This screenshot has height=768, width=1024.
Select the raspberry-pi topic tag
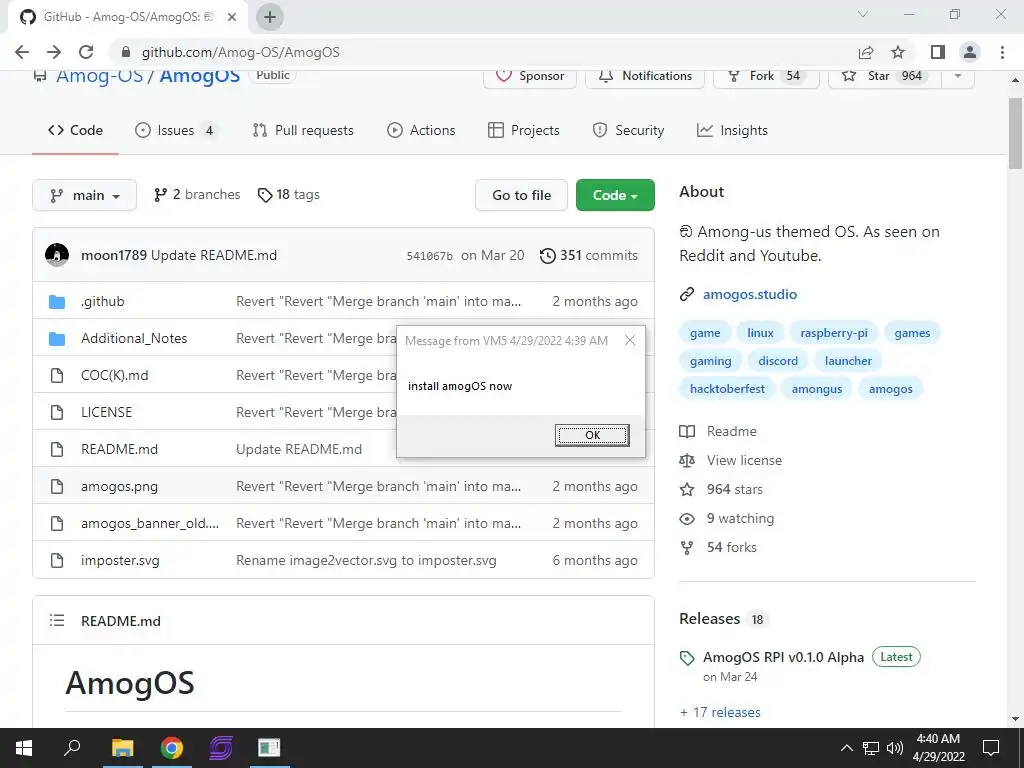tap(834, 333)
